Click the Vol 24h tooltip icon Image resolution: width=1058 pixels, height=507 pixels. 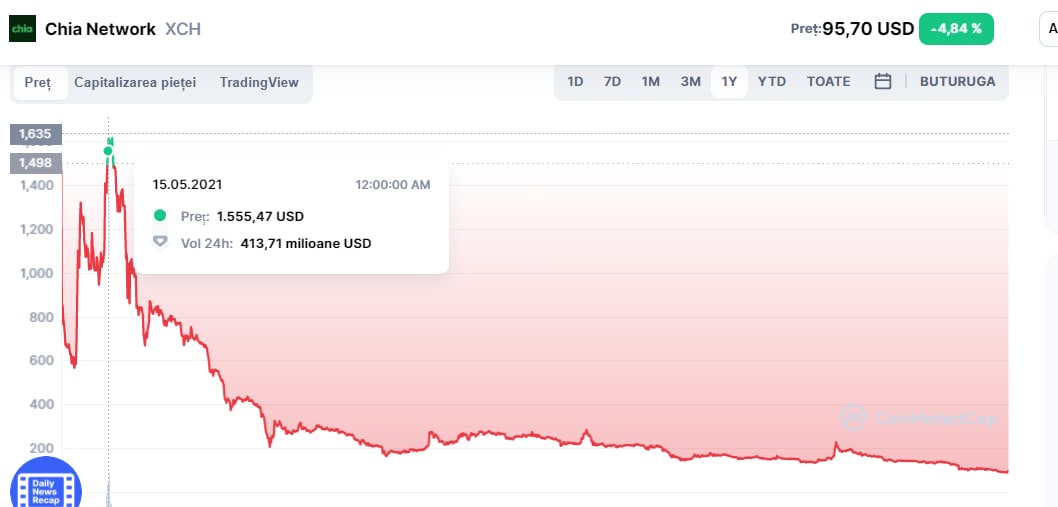(159, 242)
